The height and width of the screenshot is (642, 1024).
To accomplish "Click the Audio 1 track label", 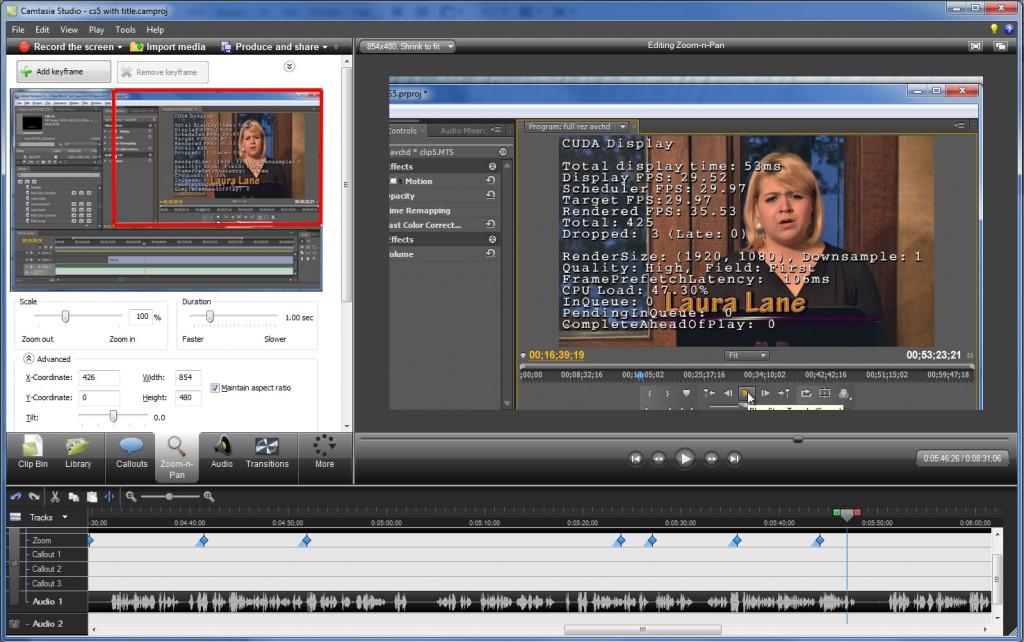I will coord(48,602).
